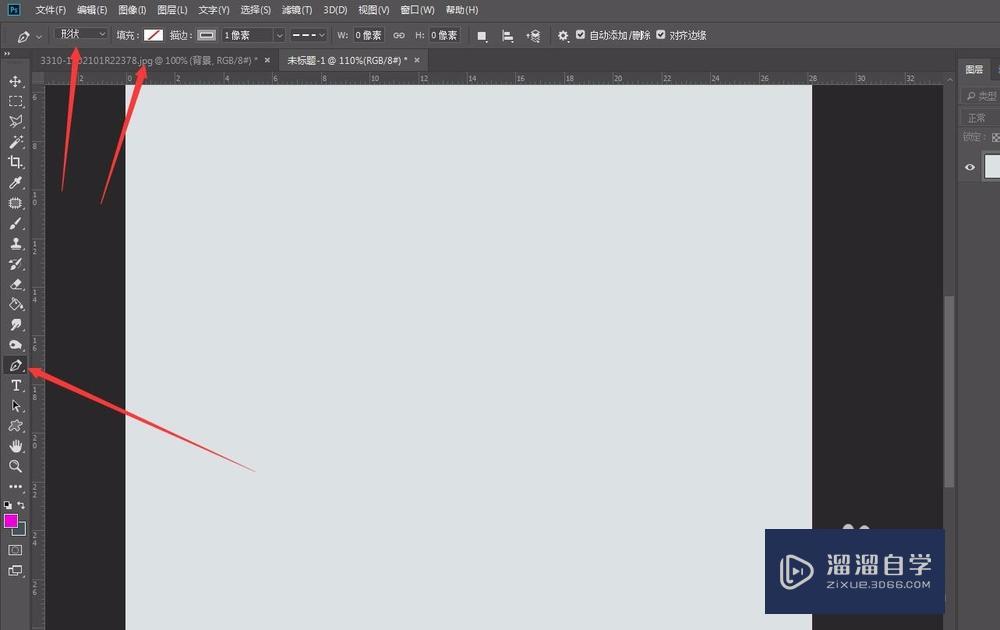The image size is (1000, 630).
Task: Select the Brush tool
Action: point(15,224)
